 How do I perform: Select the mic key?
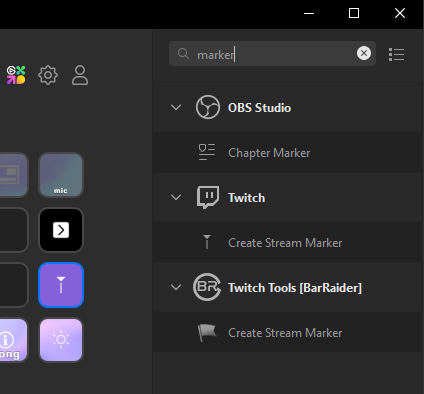61,175
